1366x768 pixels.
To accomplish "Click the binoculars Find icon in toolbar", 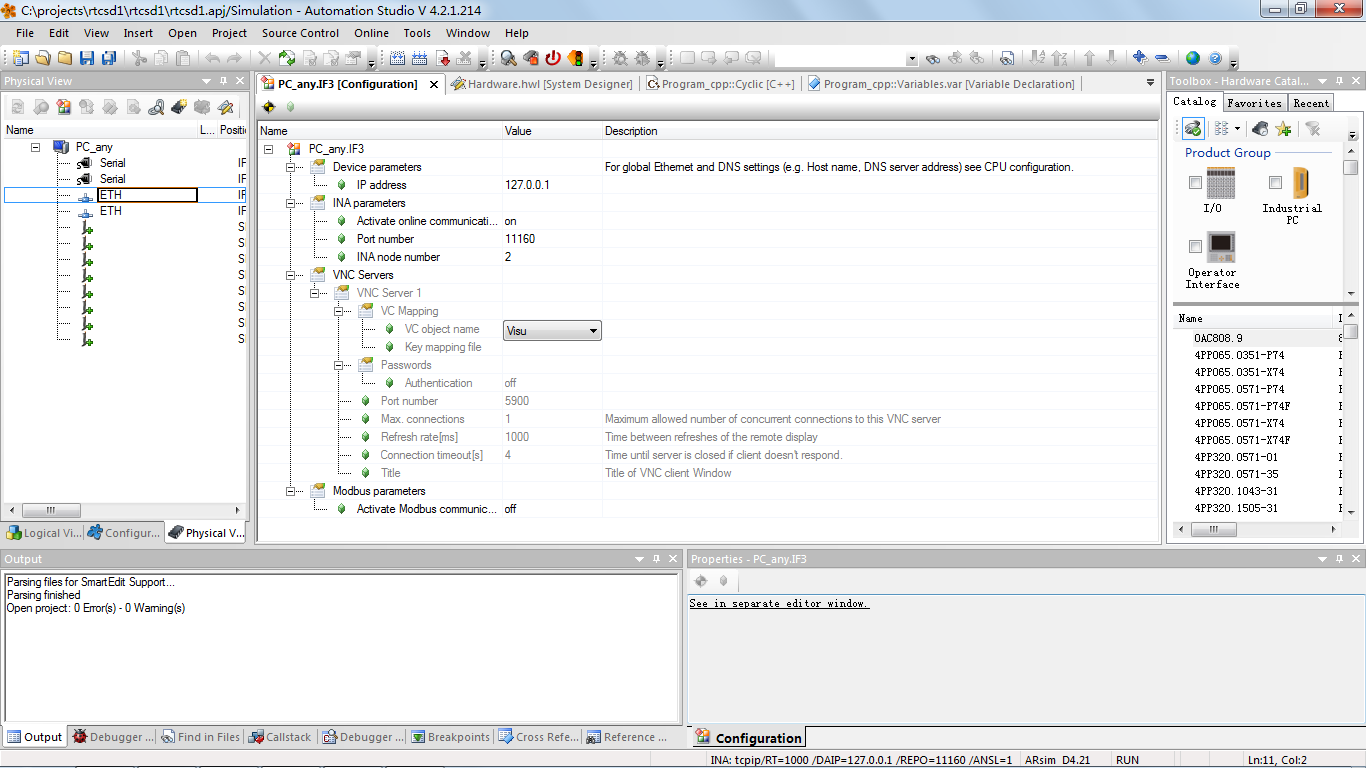I will (x=933, y=58).
